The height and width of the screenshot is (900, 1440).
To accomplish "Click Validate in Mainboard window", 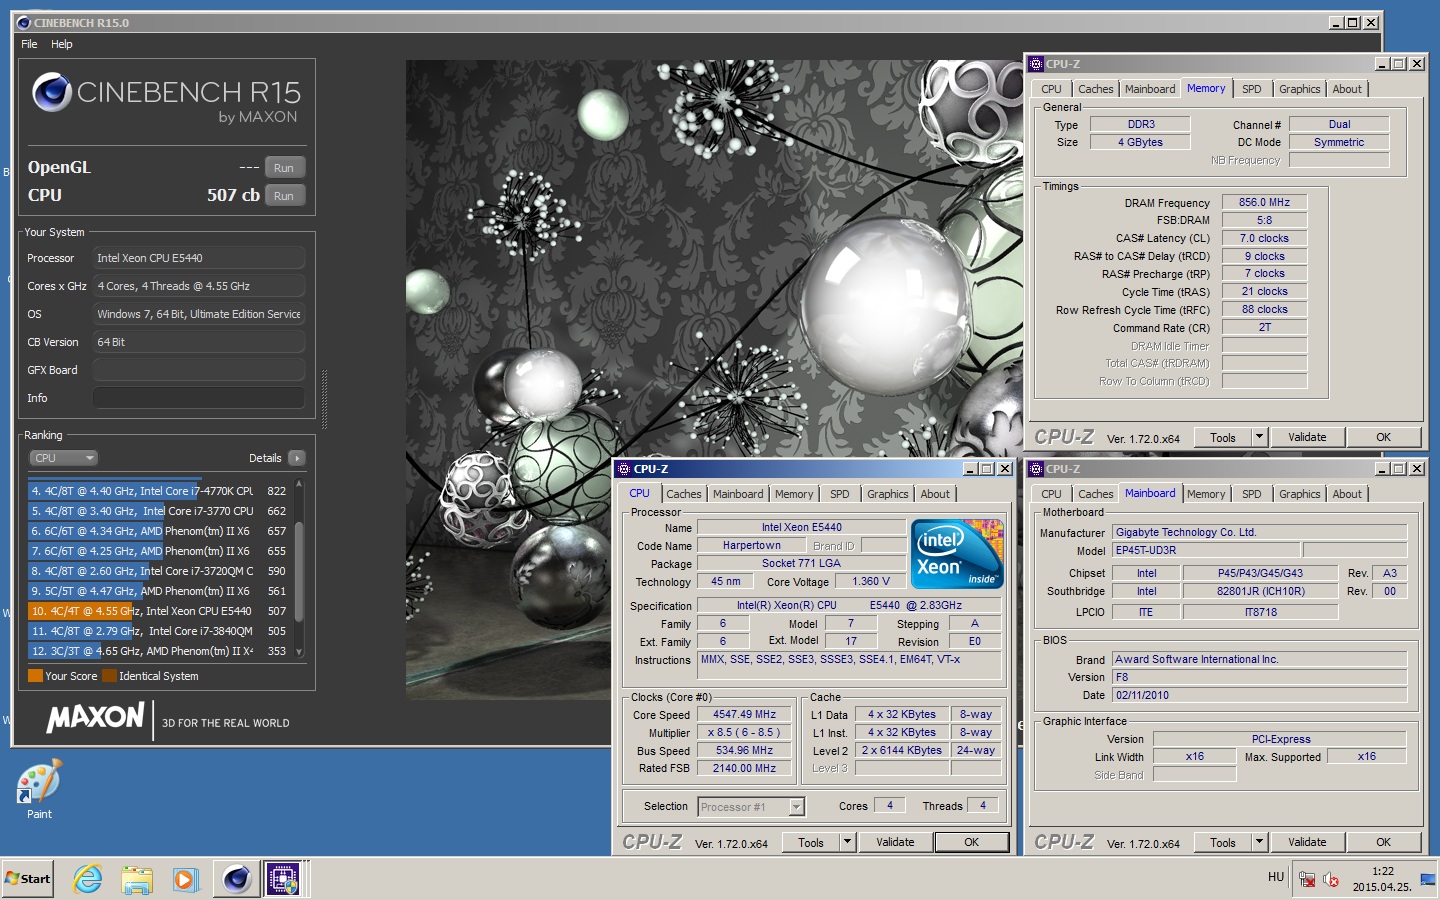I will click(1307, 842).
